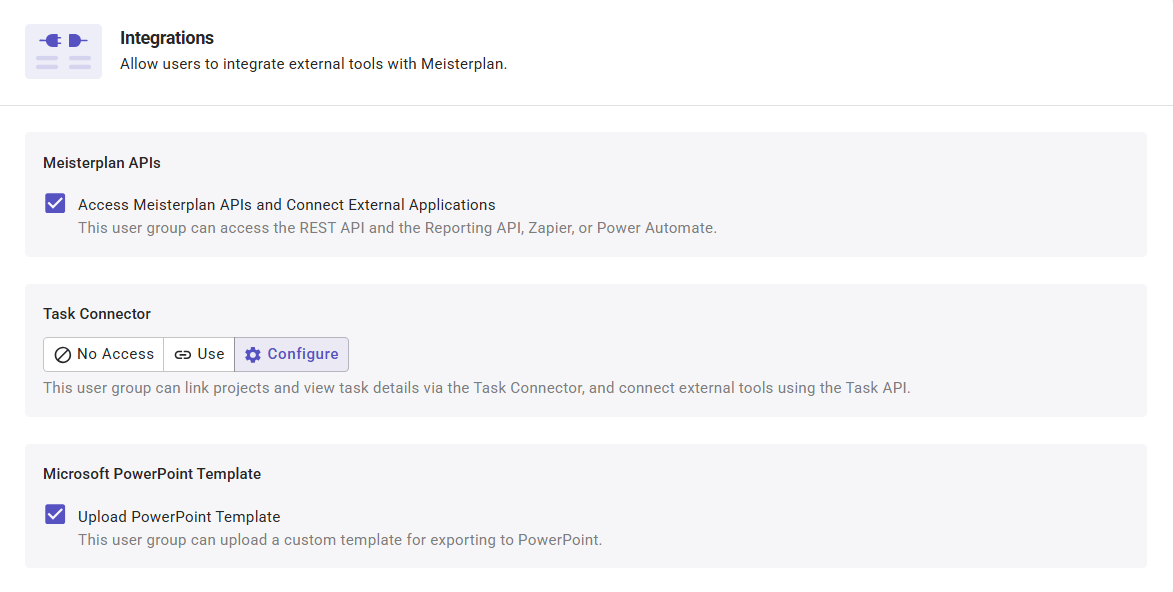Click 'Allow users to integrate external tools' subtitle
Screen dimensions: 1173x592
314,64
